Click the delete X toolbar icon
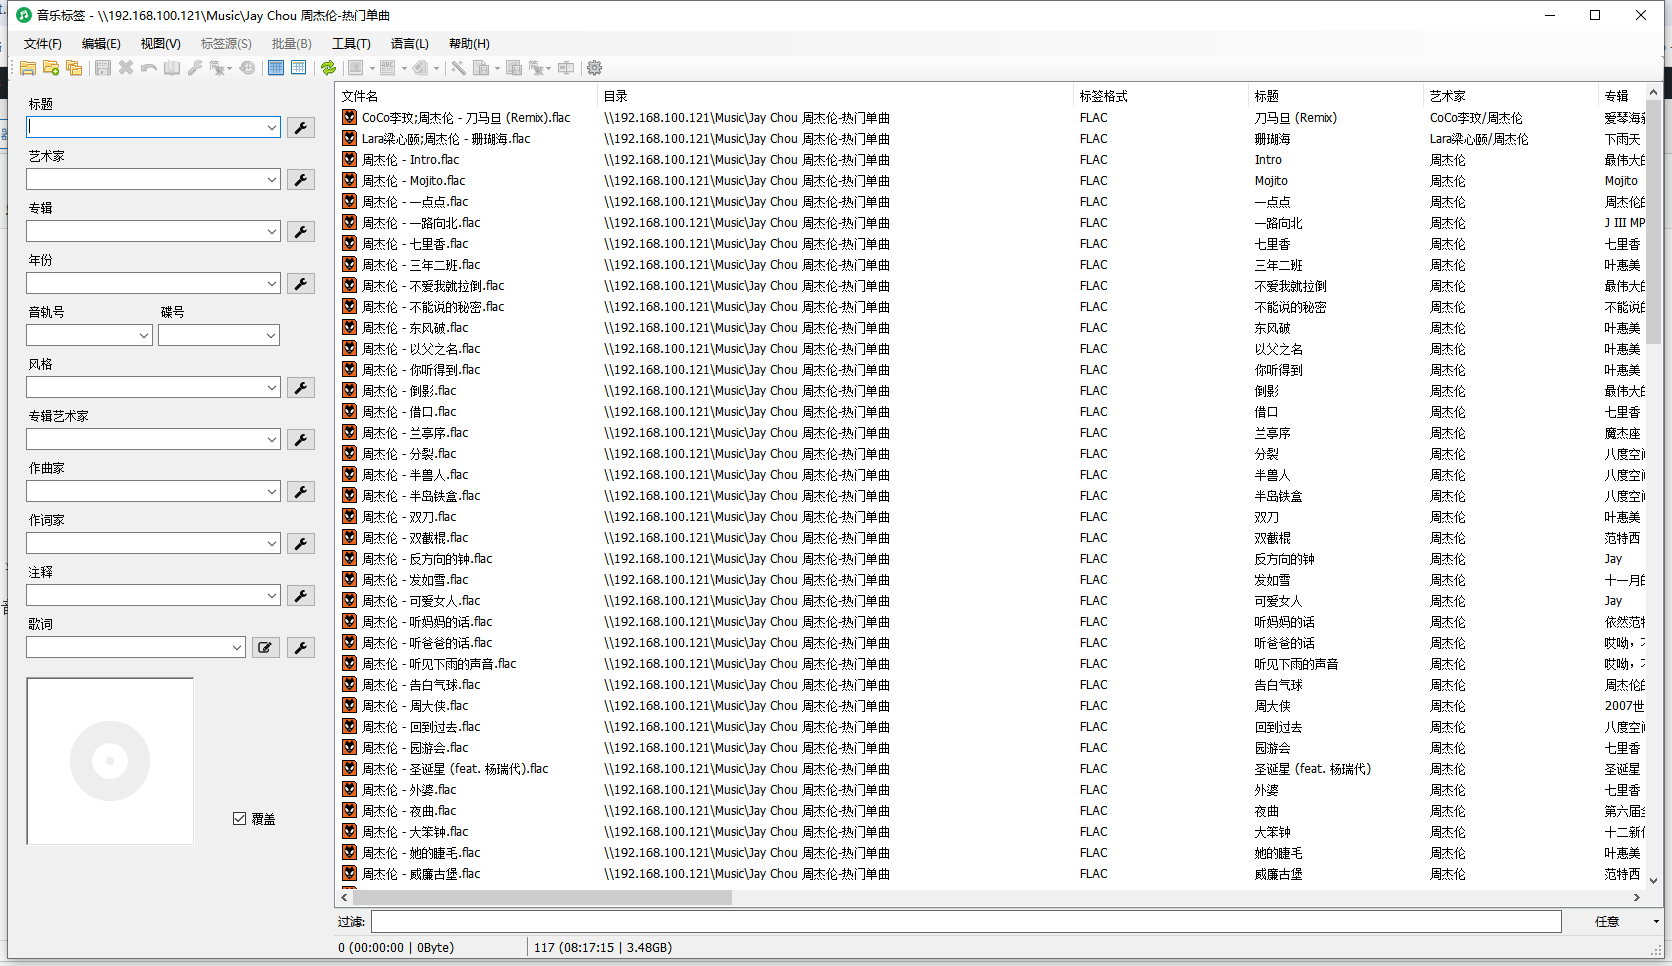Viewport: 1672px width, 966px height. [126, 68]
